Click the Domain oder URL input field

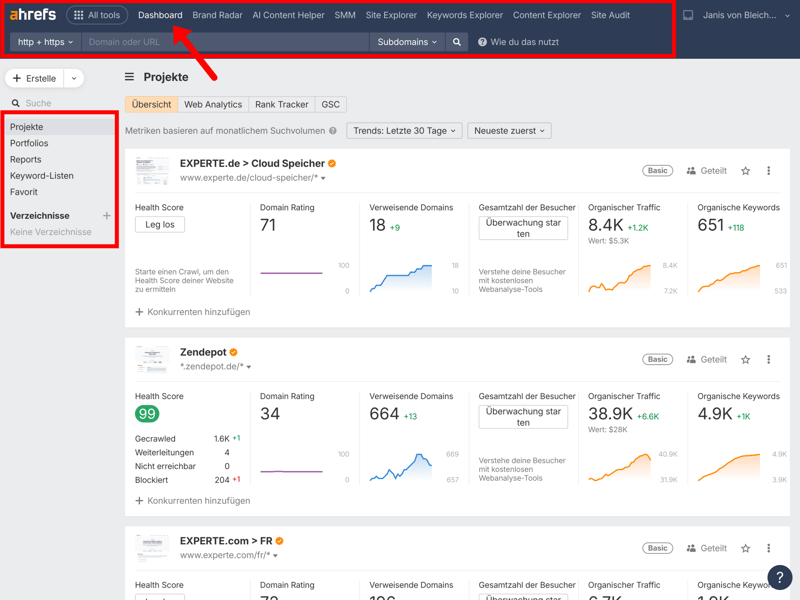click(x=225, y=42)
